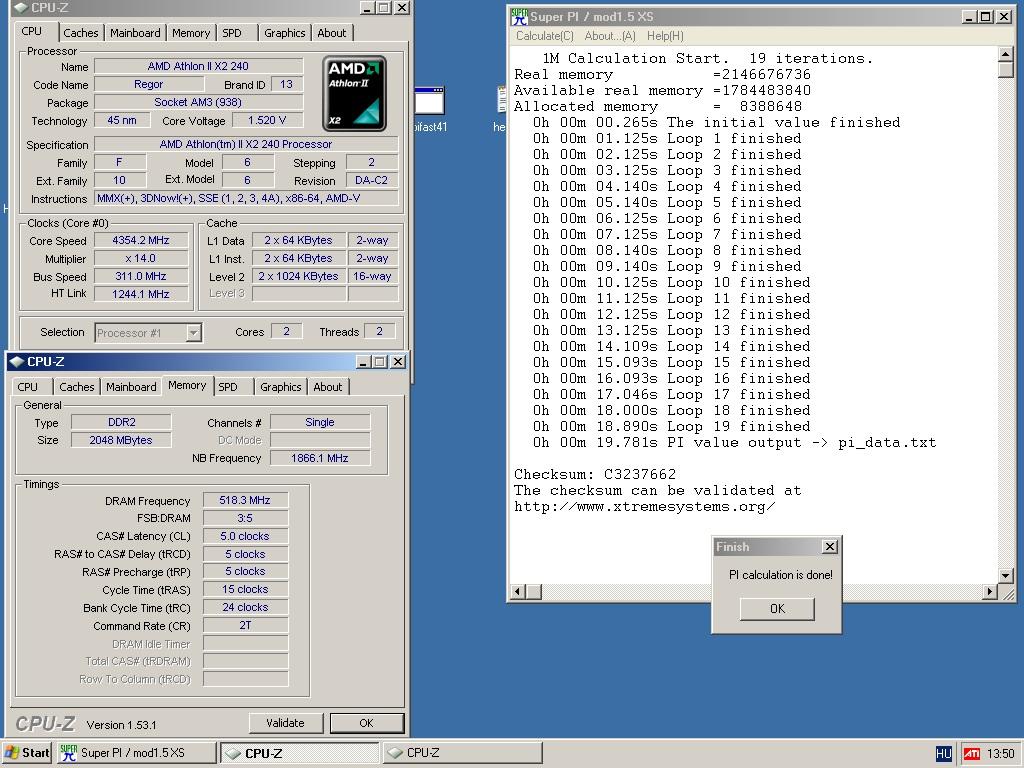Click the DRAM Frequency value 518.3 MHz
The width and height of the screenshot is (1024, 768).
(245, 500)
